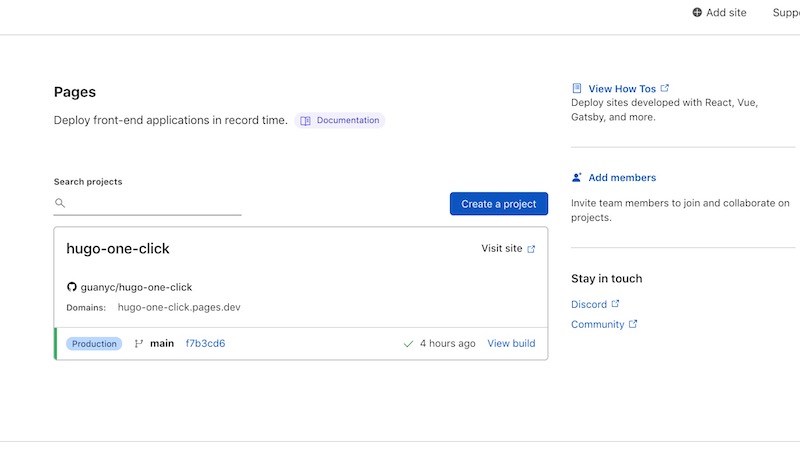
Task: Click the external link icon beside Visit site
Action: (x=531, y=249)
